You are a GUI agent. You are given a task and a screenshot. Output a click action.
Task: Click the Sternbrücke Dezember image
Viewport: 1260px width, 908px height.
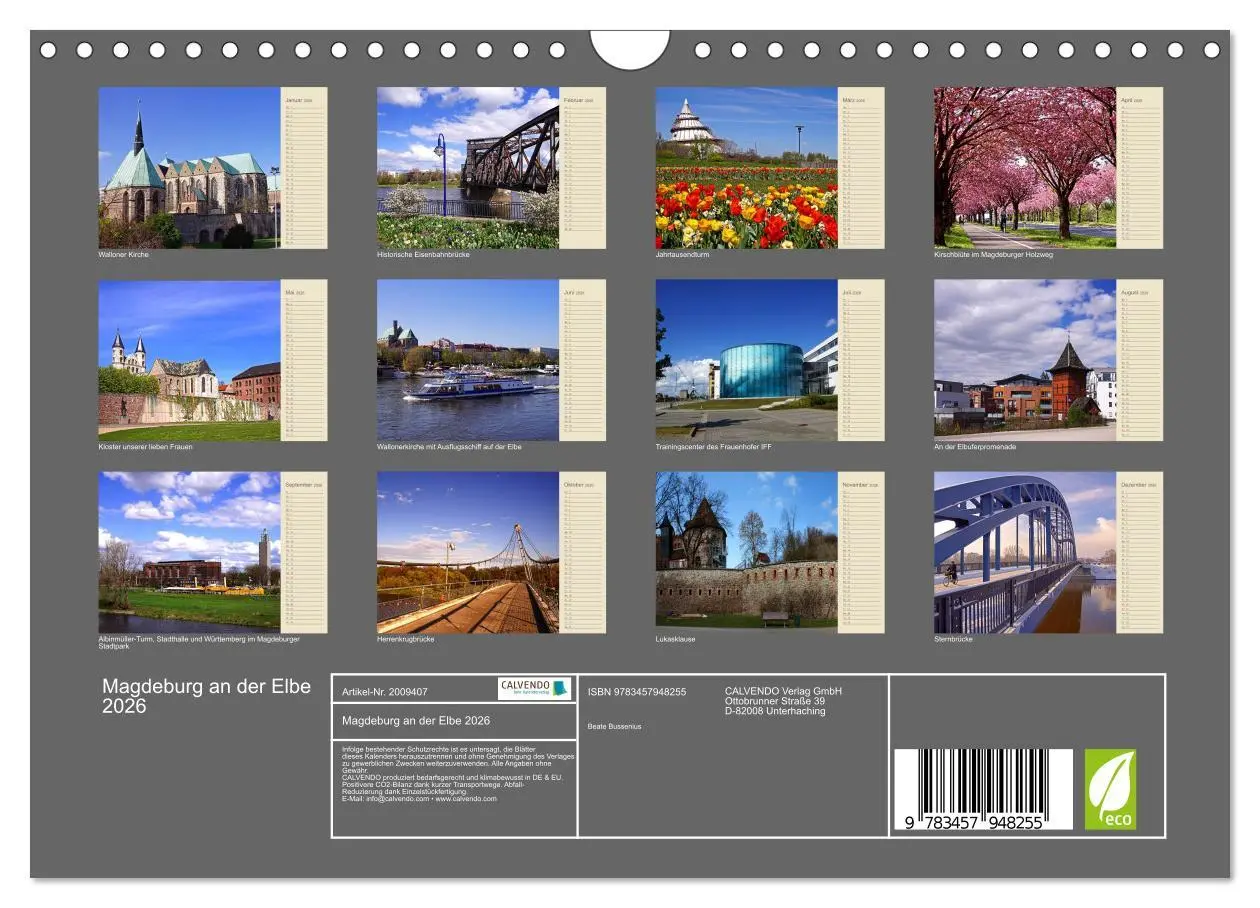[1025, 550]
